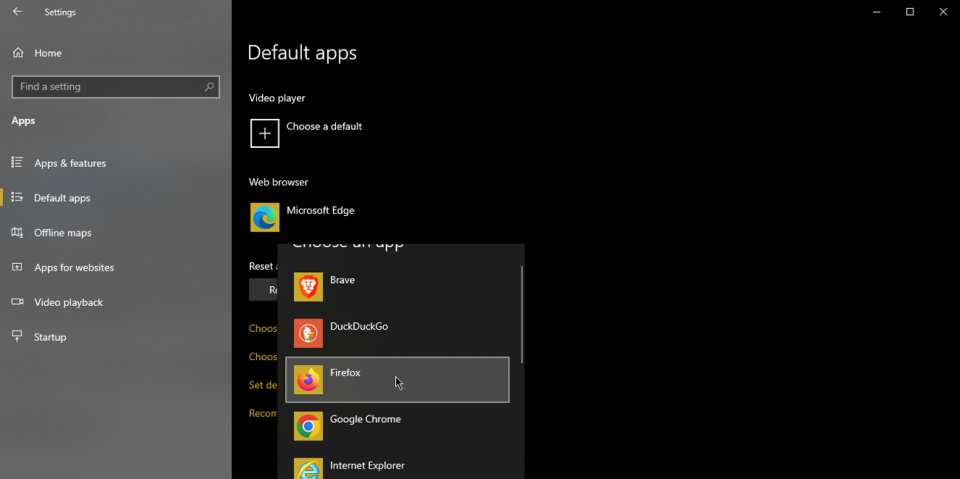
Task: Click the search magnifier icon
Action: coord(209,87)
